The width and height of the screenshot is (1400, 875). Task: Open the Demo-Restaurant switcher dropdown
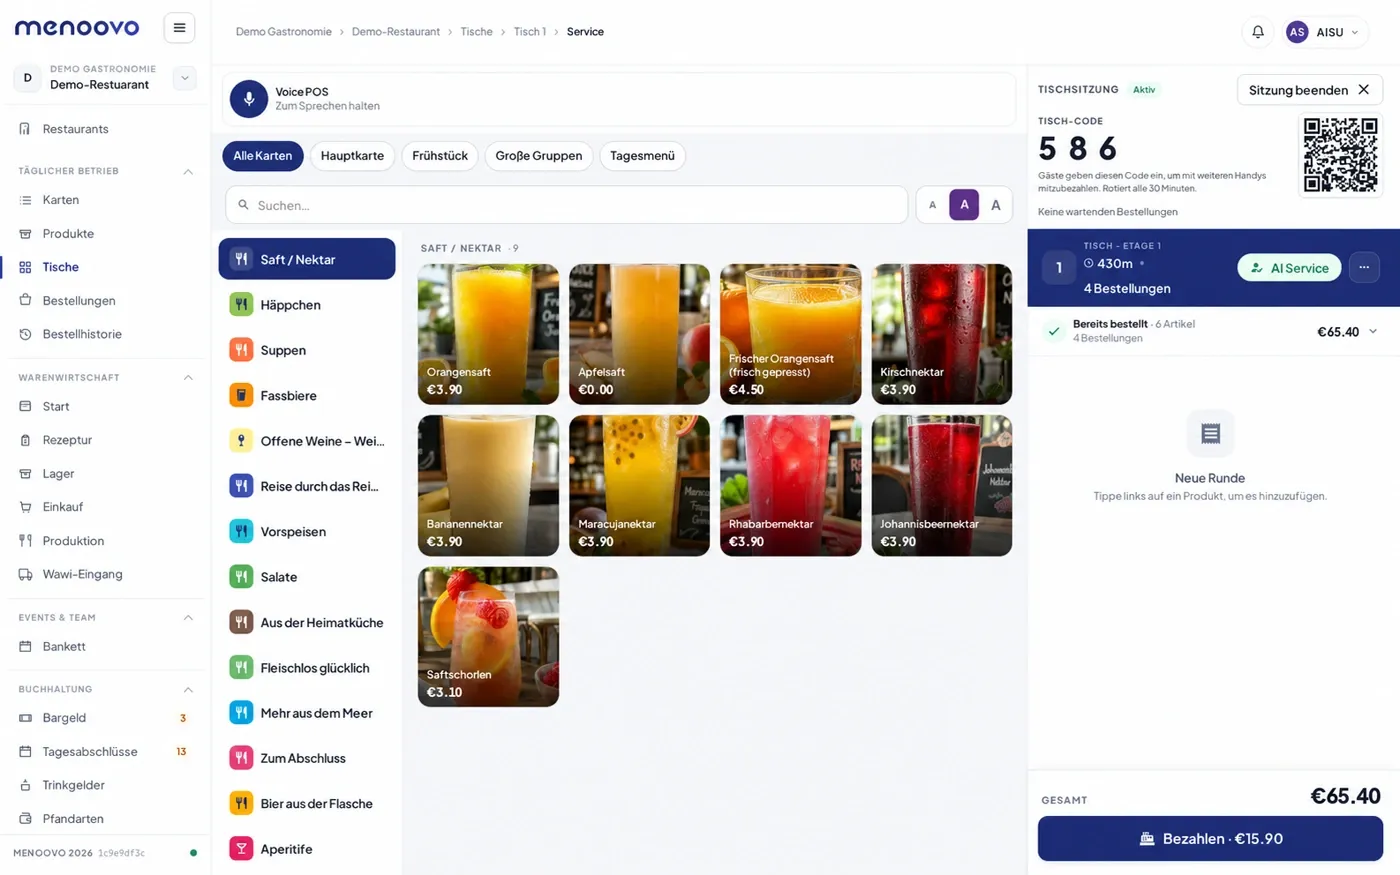pyautogui.click(x=185, y=78)
